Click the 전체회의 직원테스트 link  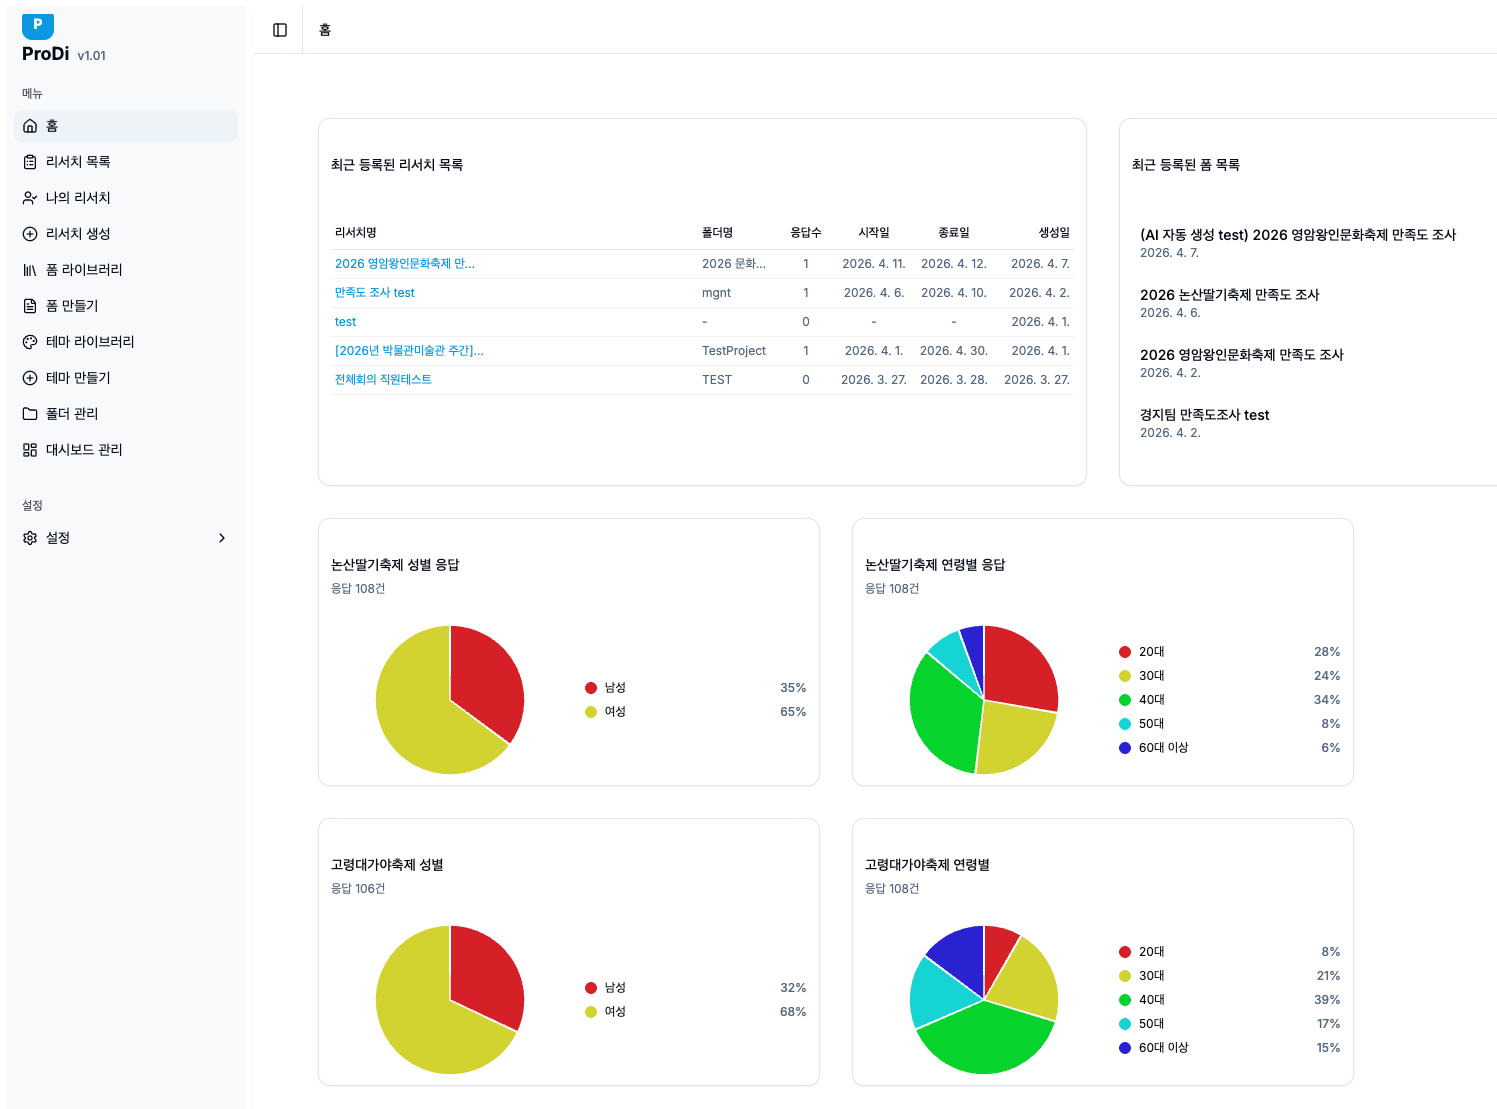point(383,380)
